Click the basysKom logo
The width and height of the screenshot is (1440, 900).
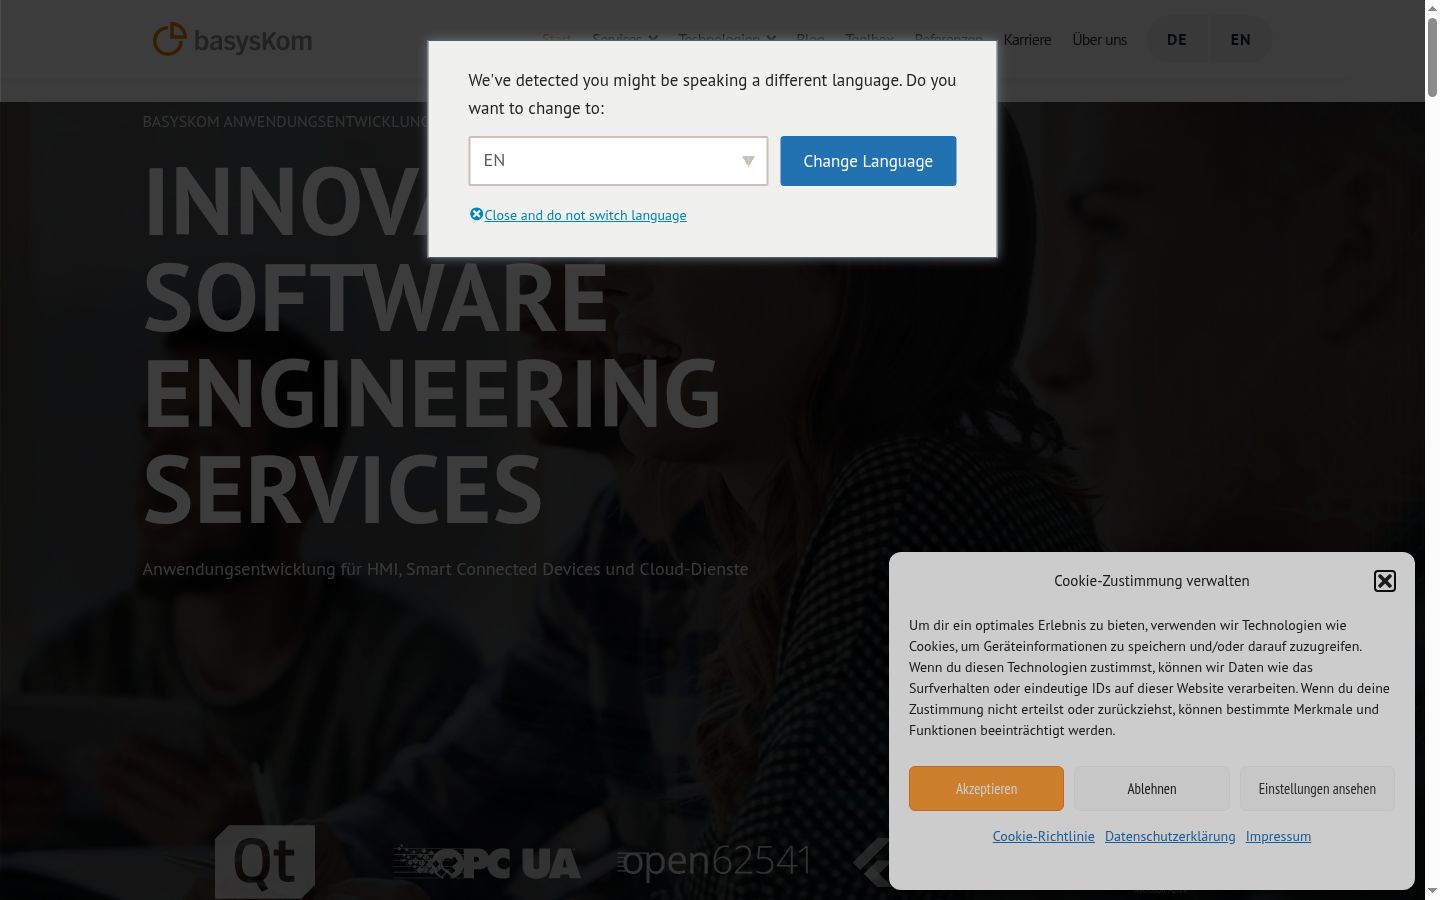pos(232,40)
